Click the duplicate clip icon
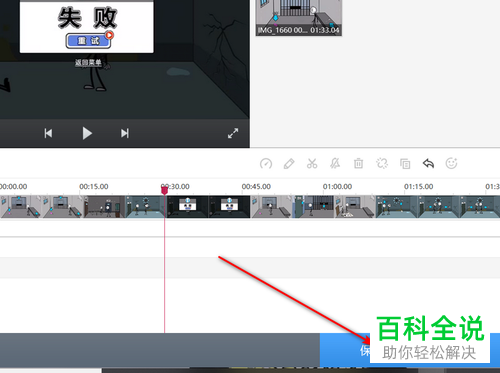Viewport: 500px width, 373px height. click(405, 164)
